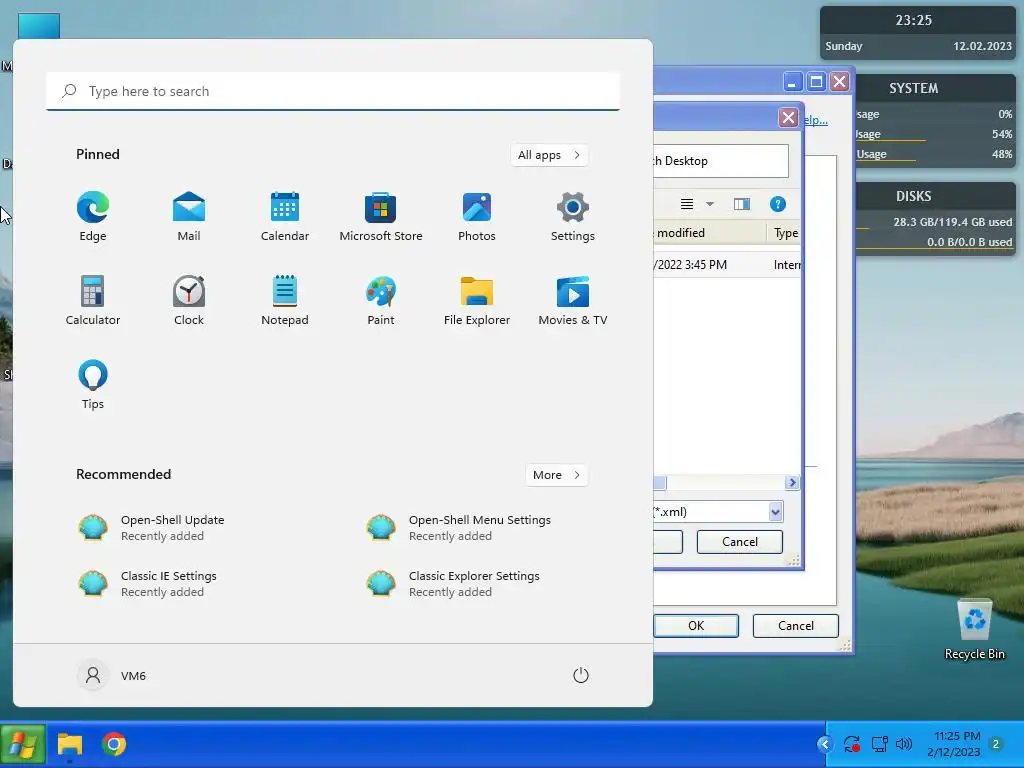This screenshot has width=1024, height=768.
Task: Open the volume tray icon
Action: (x=904, y=744)
